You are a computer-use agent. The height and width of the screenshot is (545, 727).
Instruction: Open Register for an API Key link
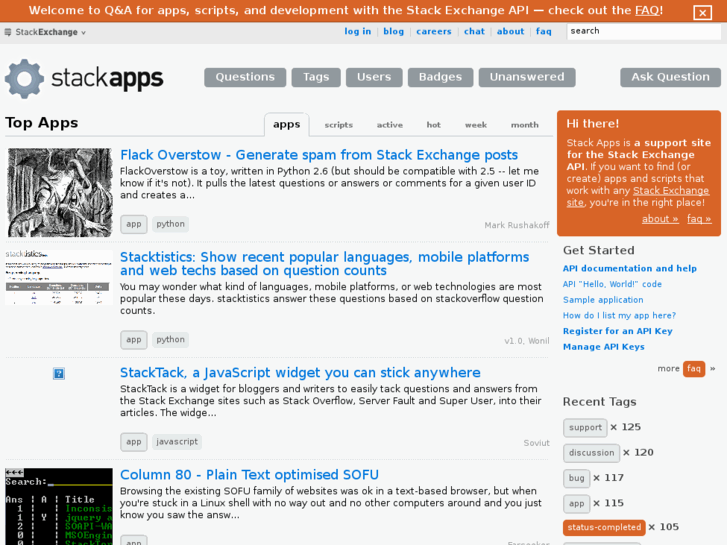617,331
